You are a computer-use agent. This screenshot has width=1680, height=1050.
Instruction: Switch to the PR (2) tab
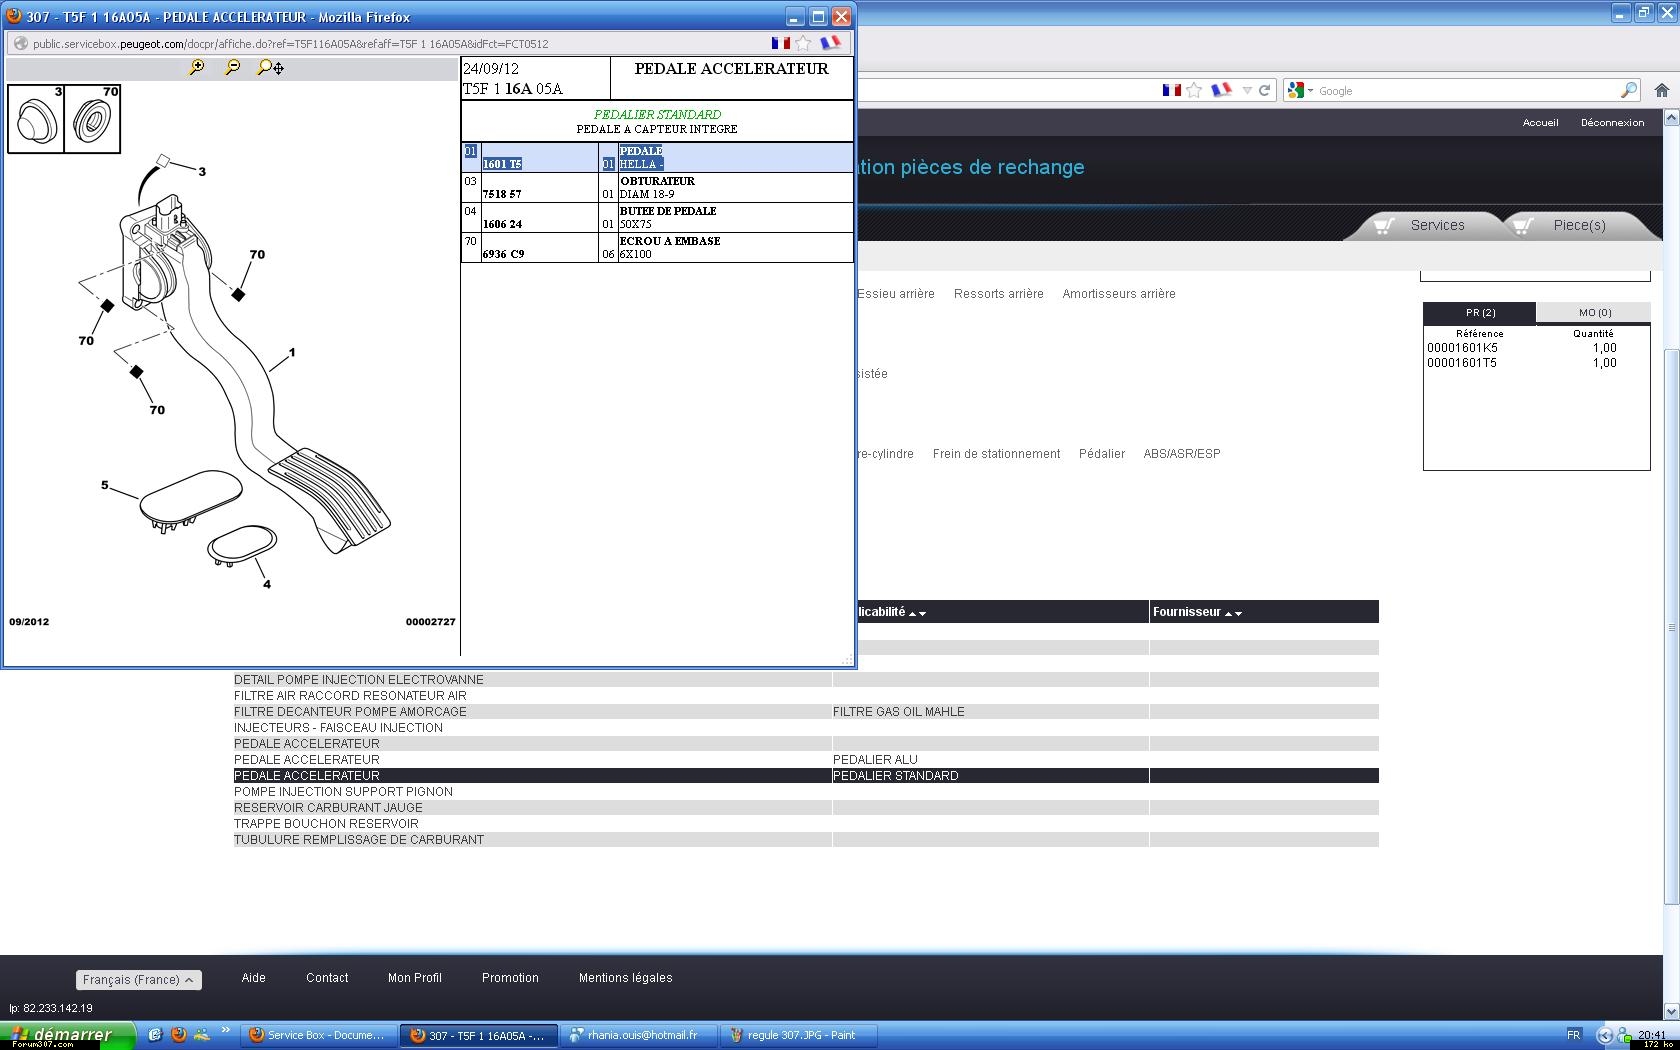(1480, 312)
